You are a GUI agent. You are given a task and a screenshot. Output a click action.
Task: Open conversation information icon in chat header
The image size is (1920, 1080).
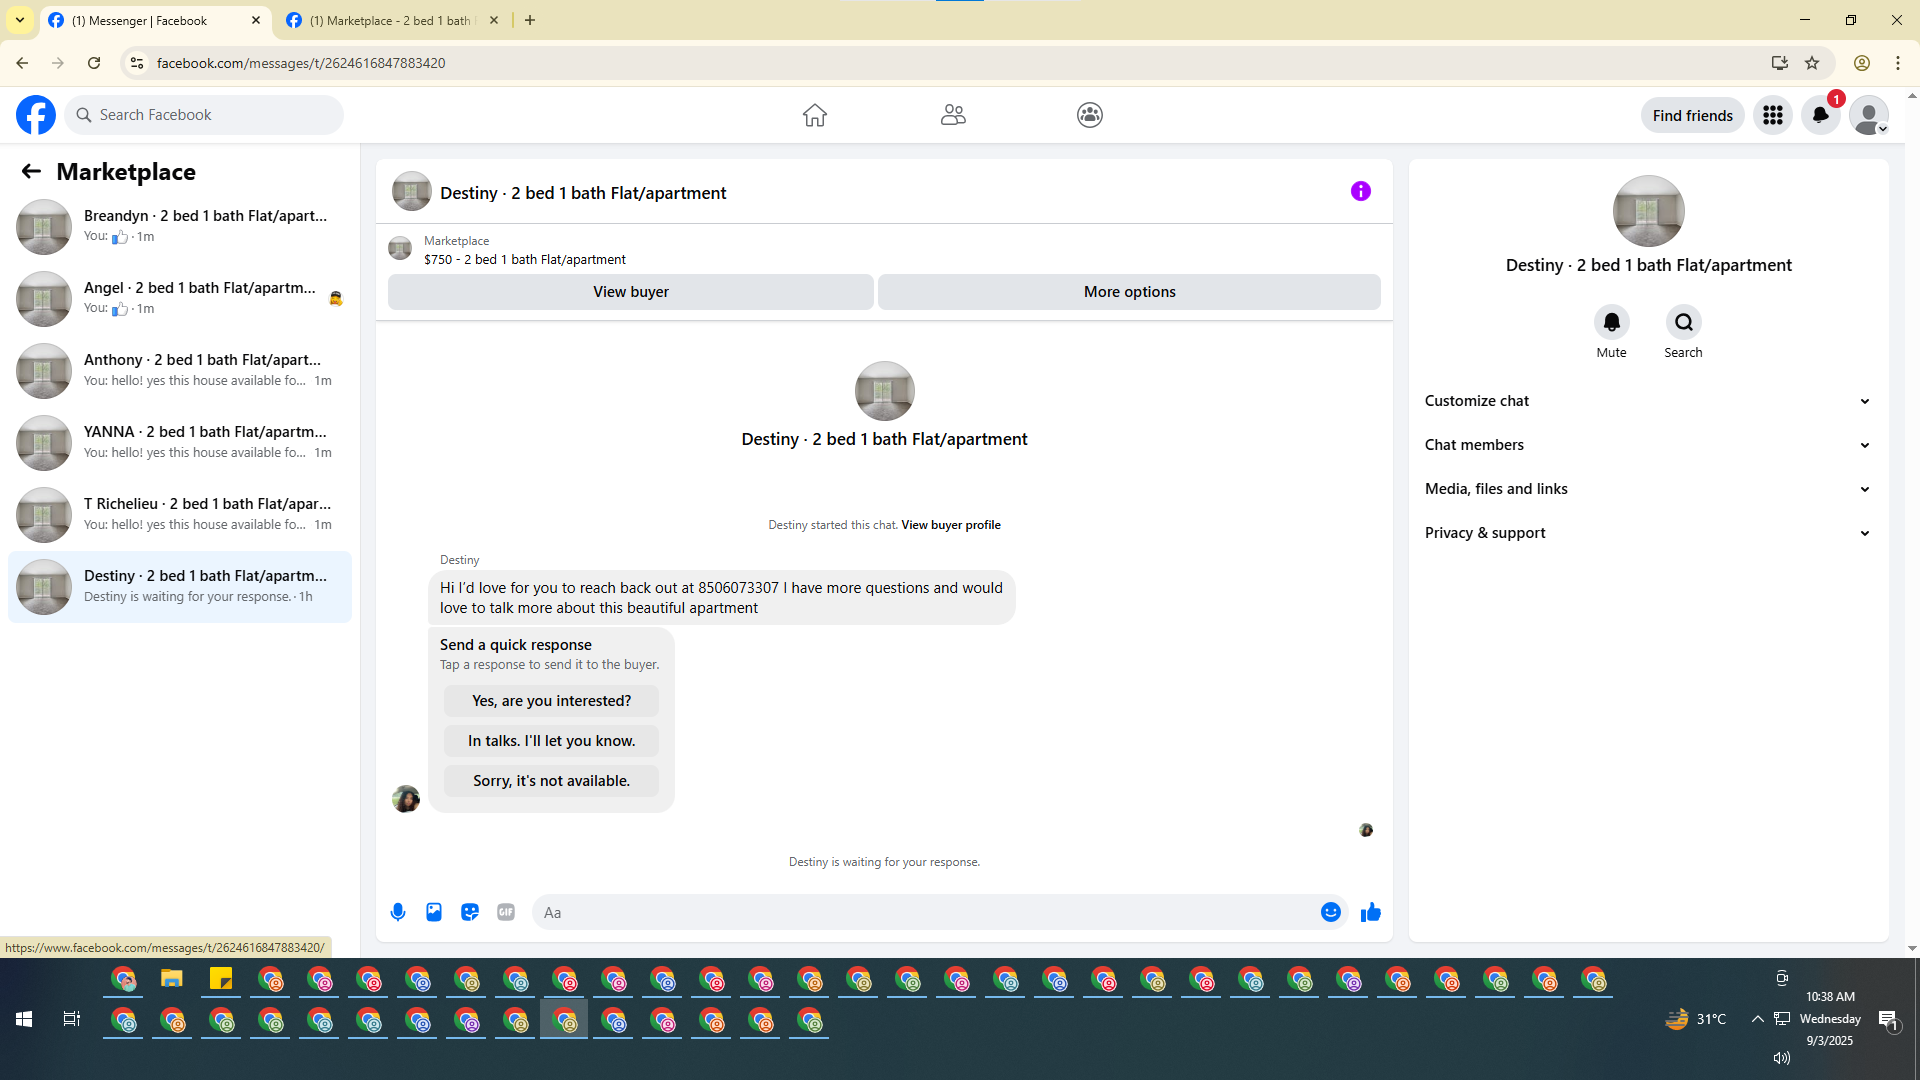[x=1361, y=191]
